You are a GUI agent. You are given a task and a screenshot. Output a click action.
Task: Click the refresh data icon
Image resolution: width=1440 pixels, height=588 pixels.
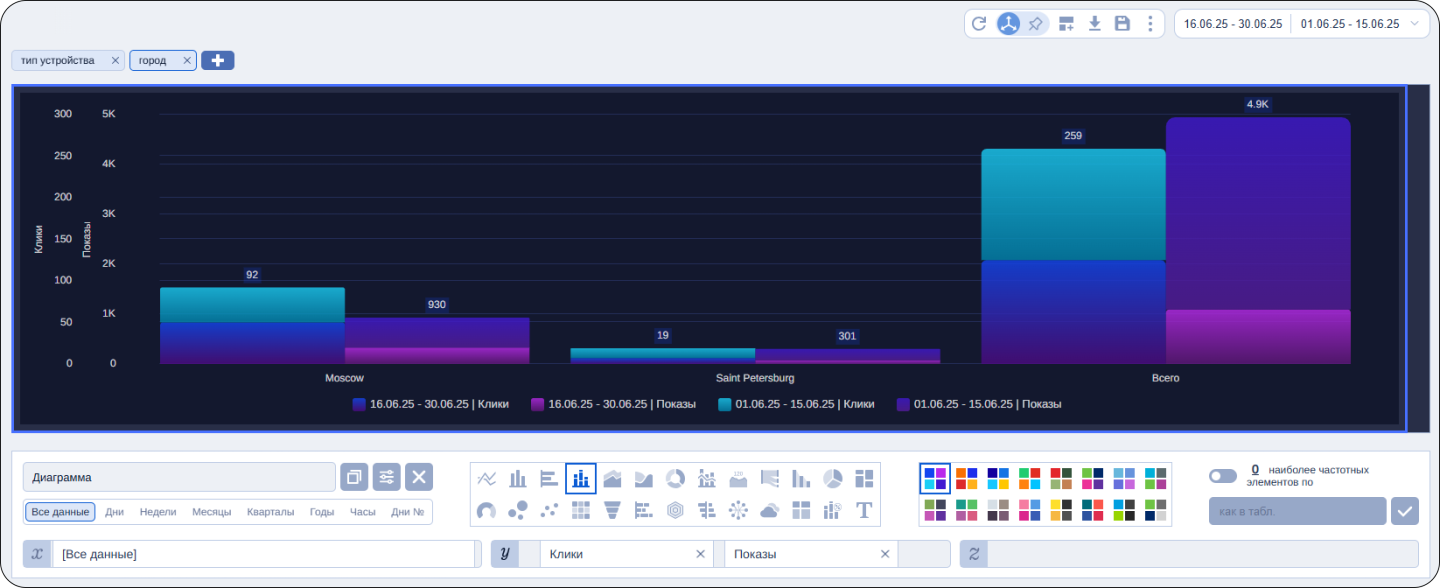tap(979, 24)
